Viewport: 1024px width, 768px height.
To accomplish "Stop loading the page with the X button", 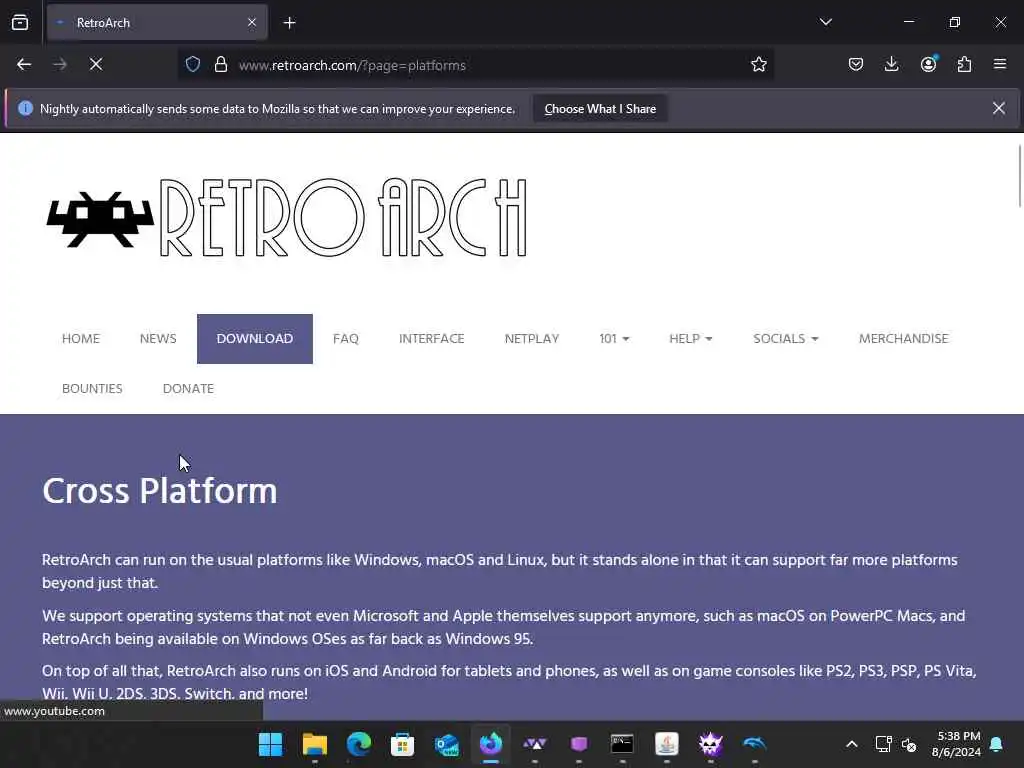I will [x=96, y=64].
